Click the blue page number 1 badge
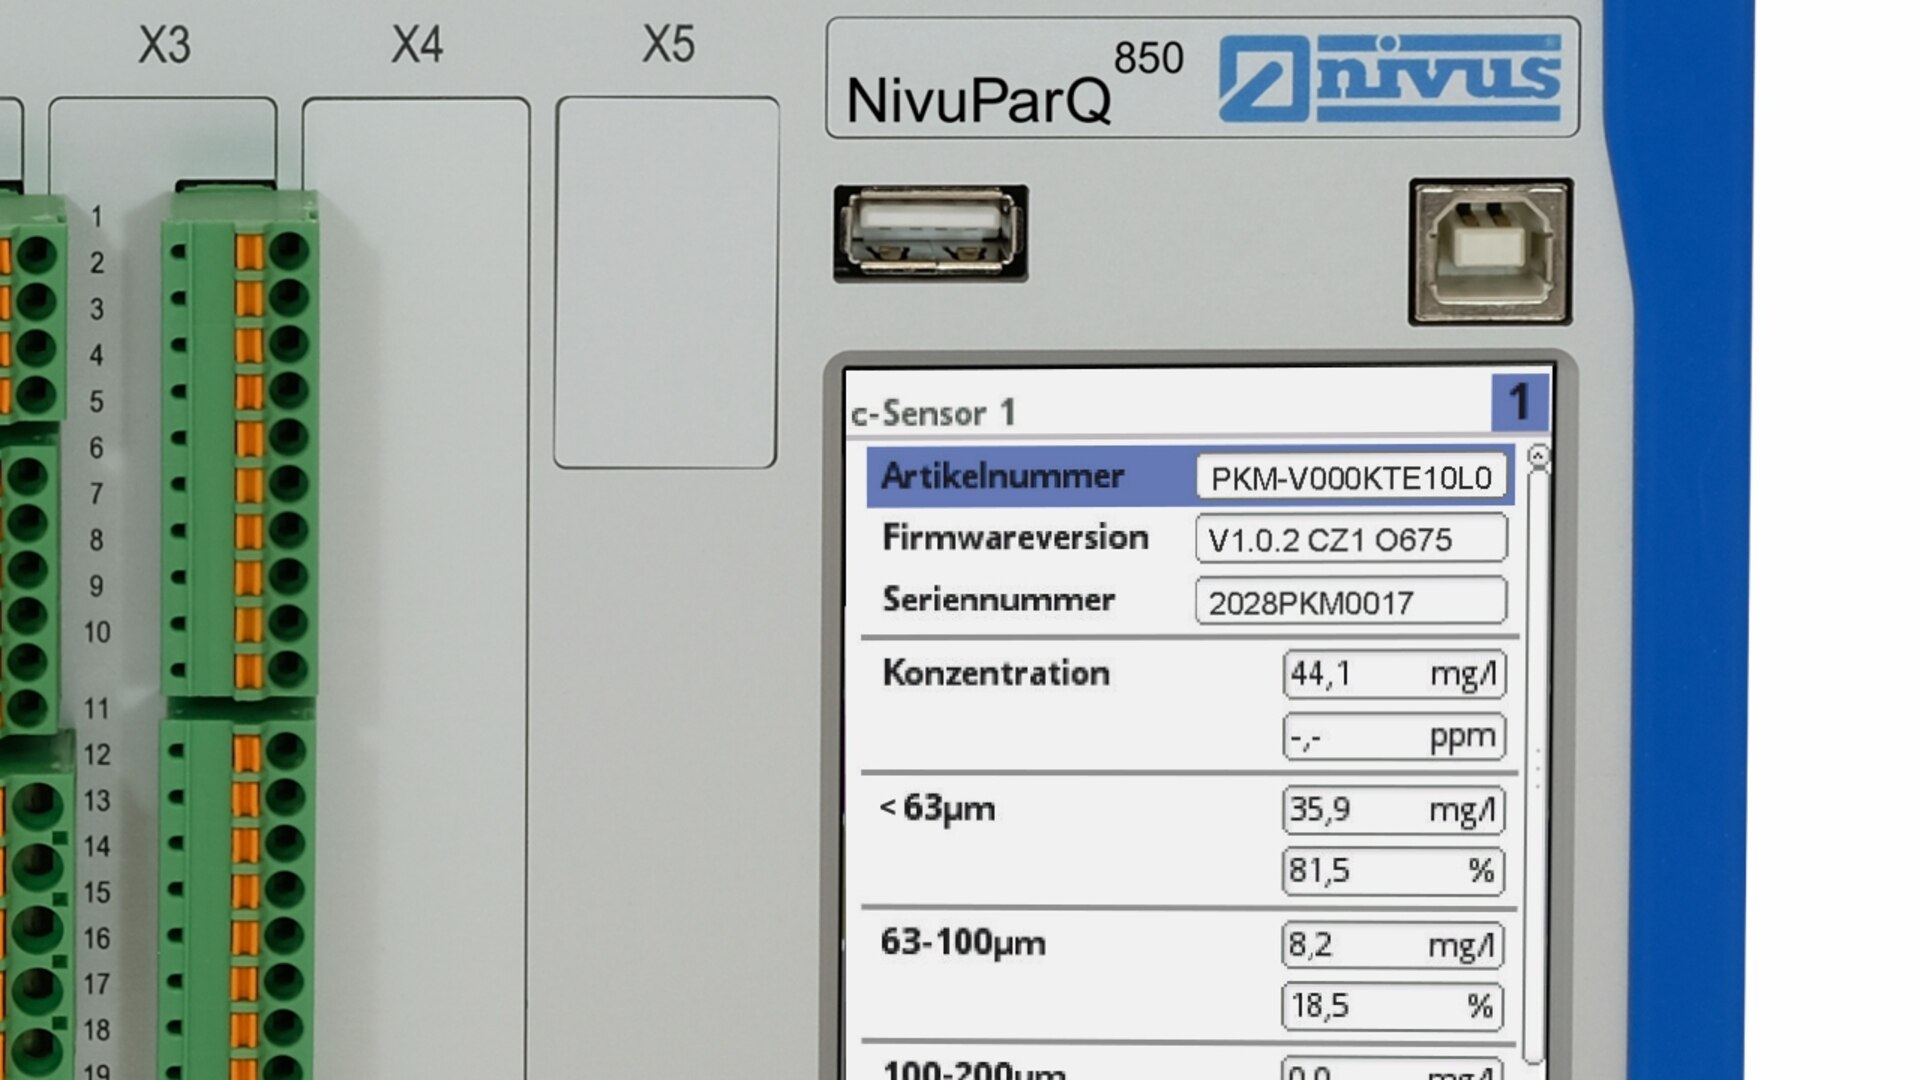The height and width of the screenshot is (1080, 1920). [x=1519, y=402]
